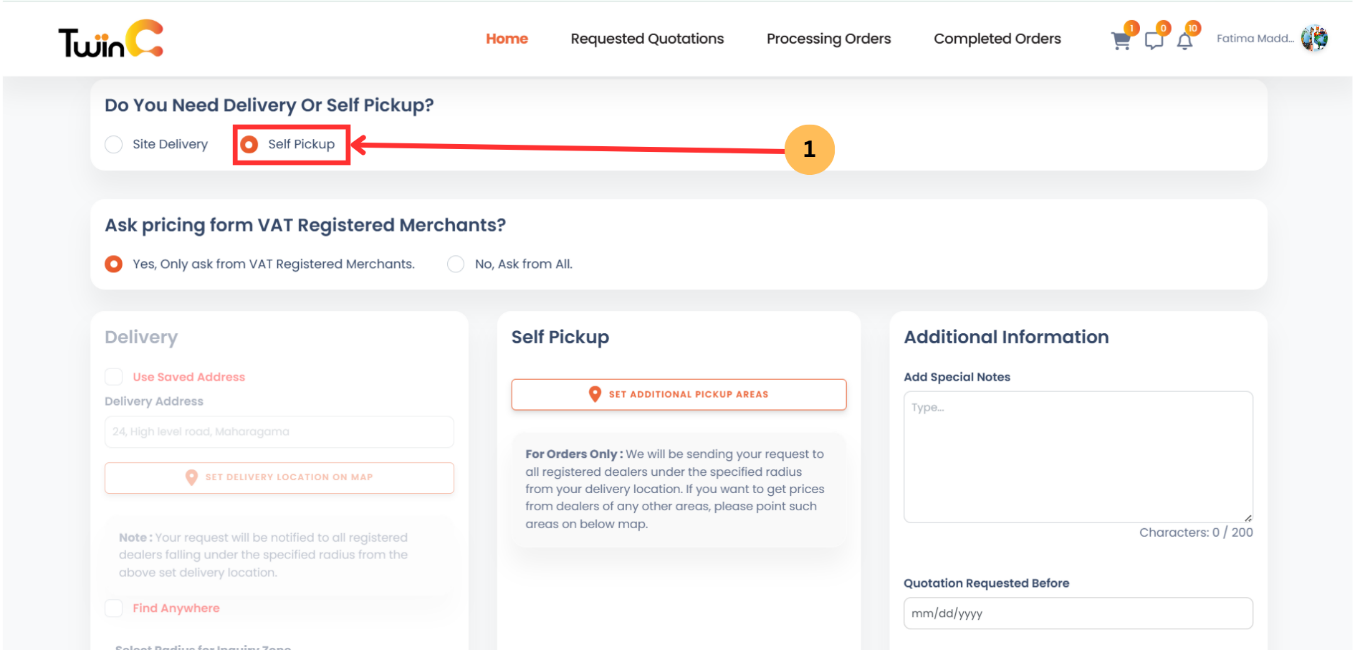This screenshot has width=1355, height=650.
Task: Open the chat messages icon
Action: pyautogui.click(x=1154, y=40)
